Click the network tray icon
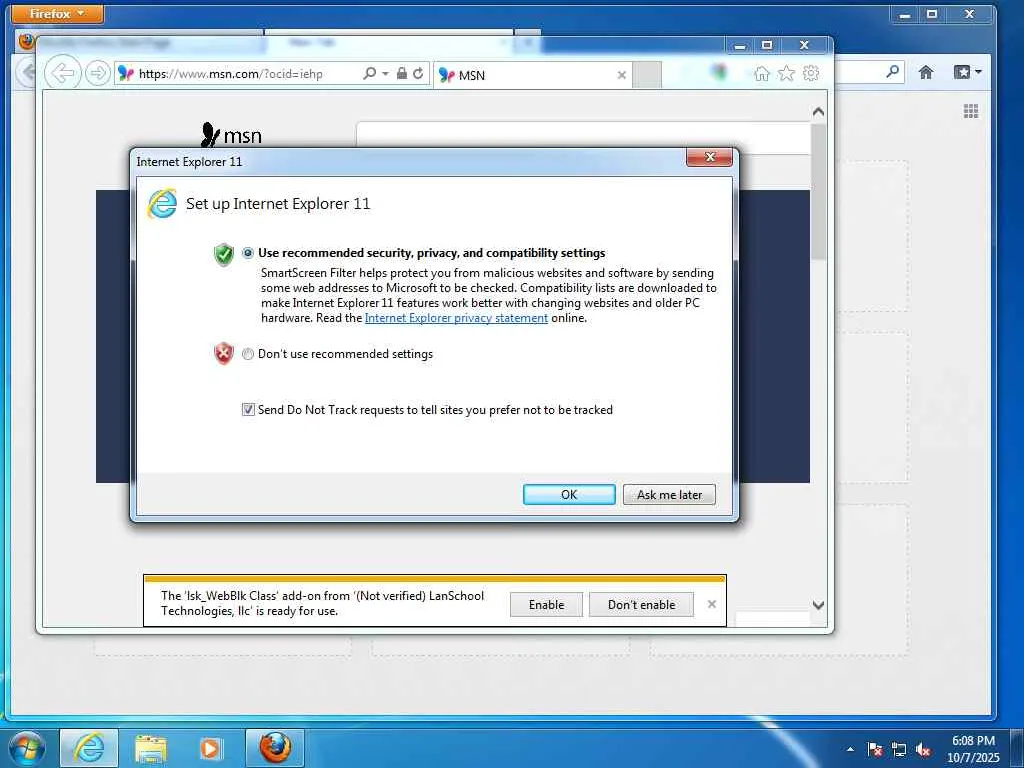This screenshot has width=1024, height=768. (899, 749)
